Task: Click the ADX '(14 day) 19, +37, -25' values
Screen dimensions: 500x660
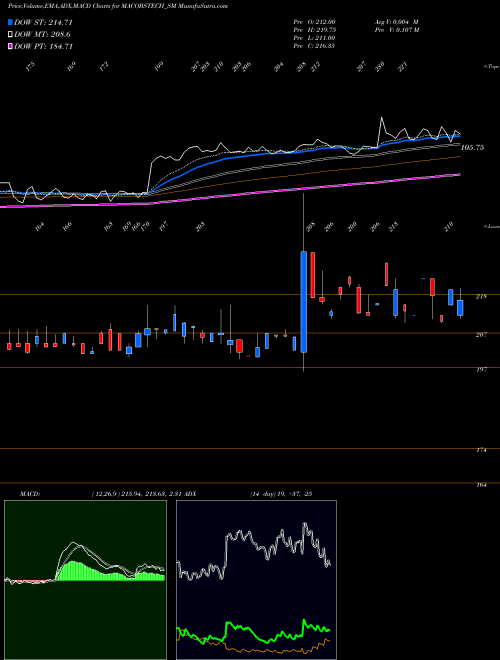Action: click(x=281, y=494)
